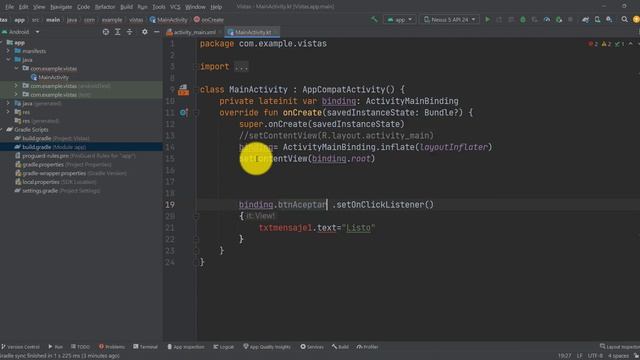This screenshot has height=360, width=640.
Task: Expand the java (generated) folder
Action: pyautogui.click(x=8, y=103)
